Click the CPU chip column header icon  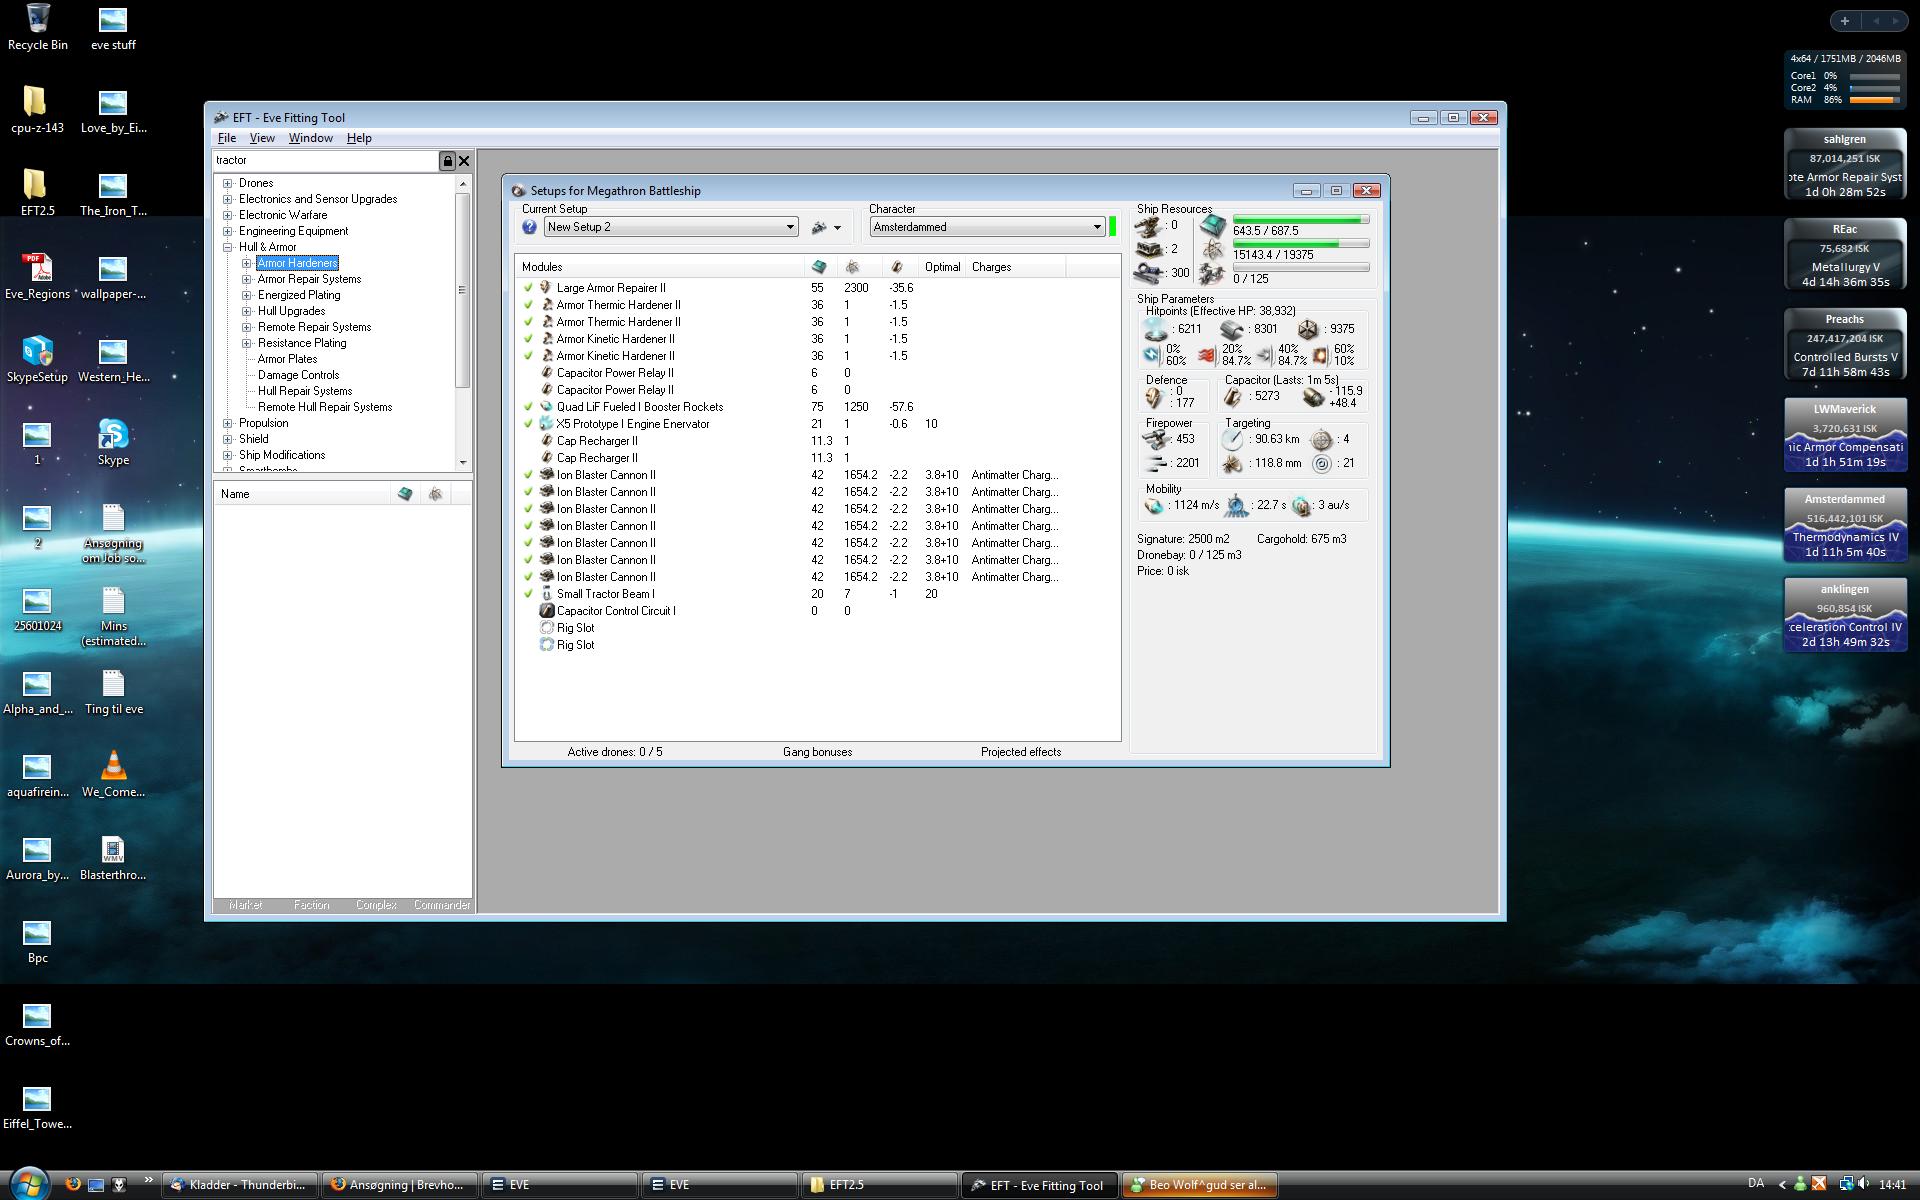pyautogui.click(x=819, y=267)
